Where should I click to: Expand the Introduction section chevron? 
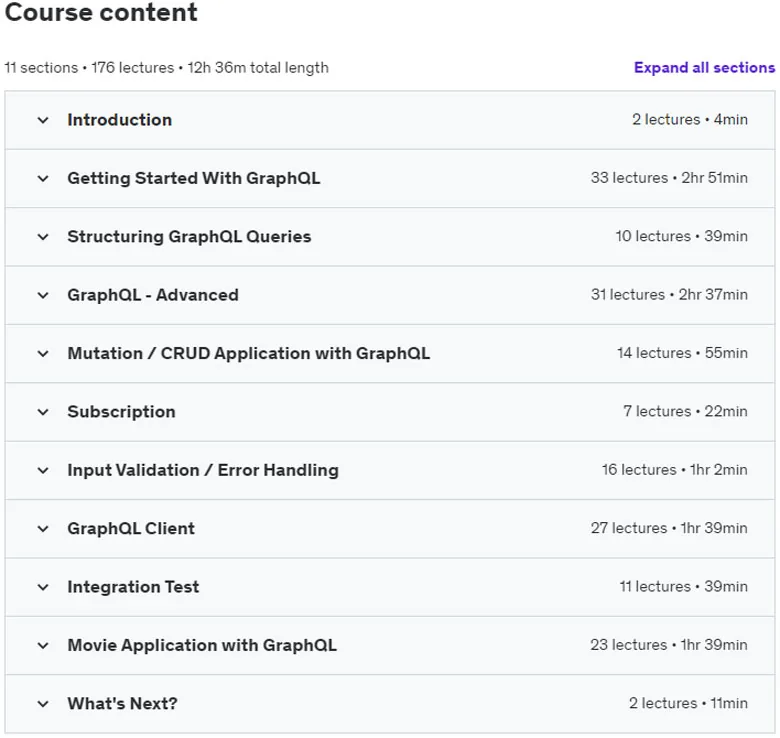pos(43,120)
